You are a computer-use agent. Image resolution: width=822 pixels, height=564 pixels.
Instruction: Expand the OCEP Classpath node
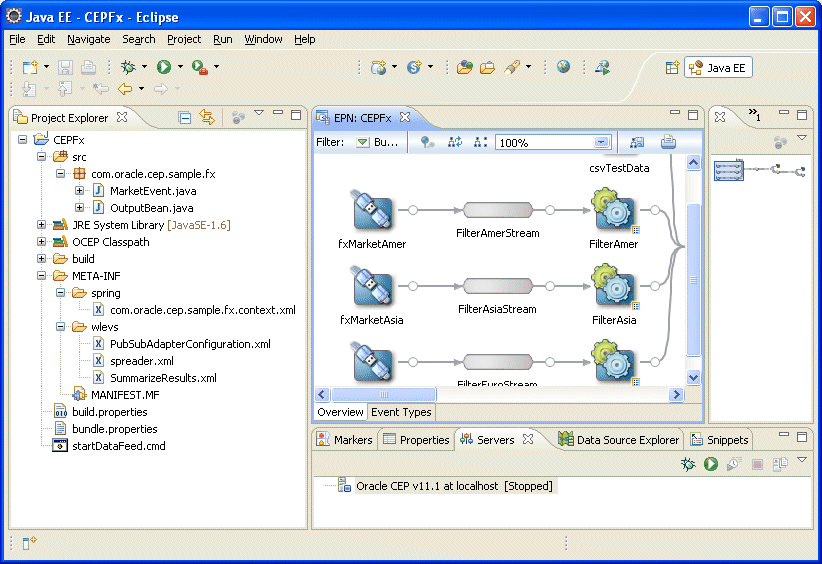41,242
